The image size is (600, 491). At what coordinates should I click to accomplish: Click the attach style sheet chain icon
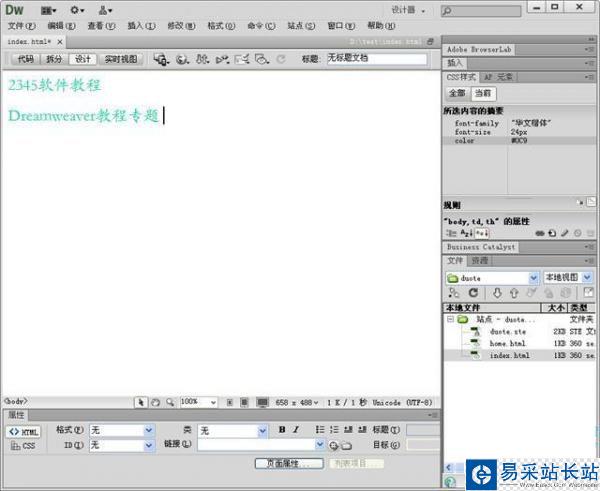pyautogui.click(x=540, y=233)
